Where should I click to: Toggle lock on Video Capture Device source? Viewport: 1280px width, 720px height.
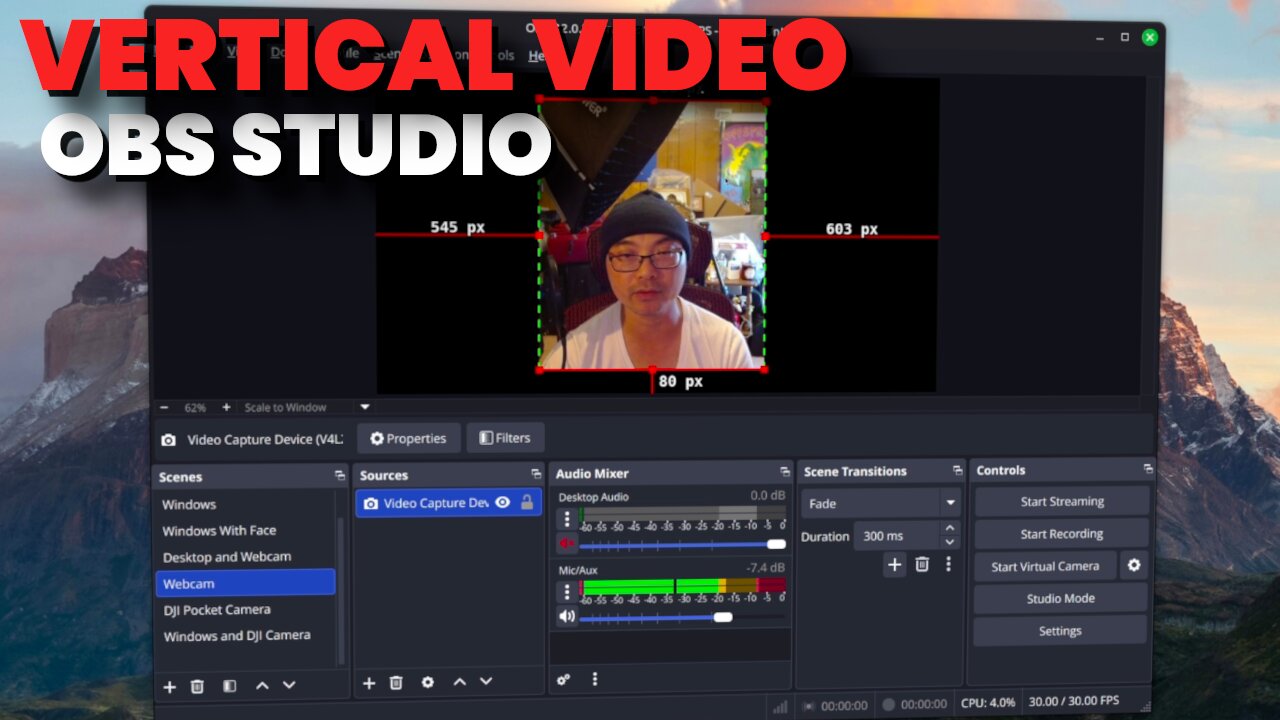coord(528,503)
